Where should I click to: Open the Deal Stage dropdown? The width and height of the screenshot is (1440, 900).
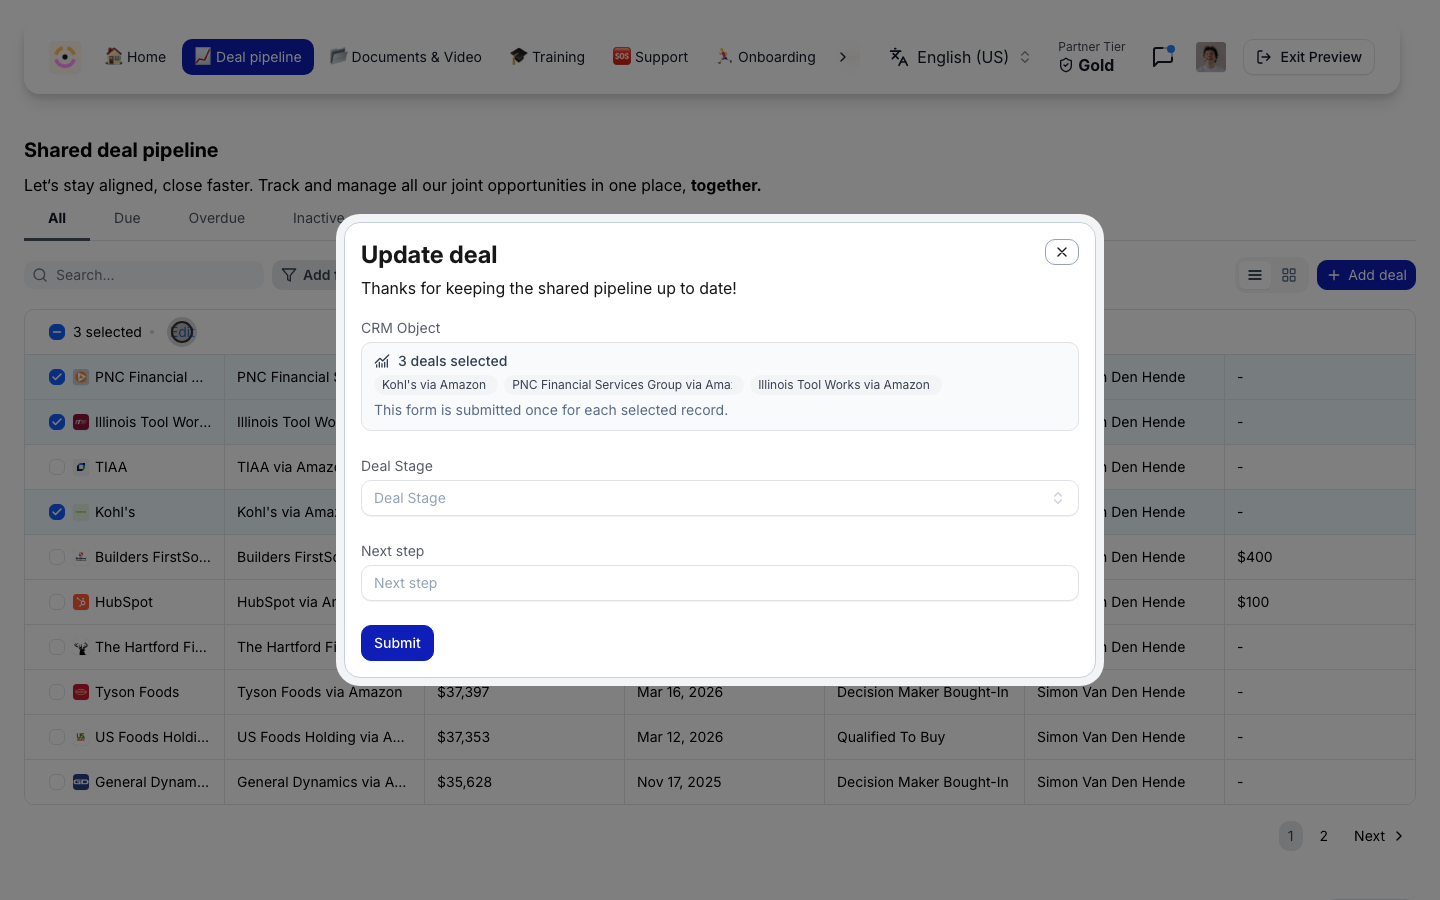720,498
